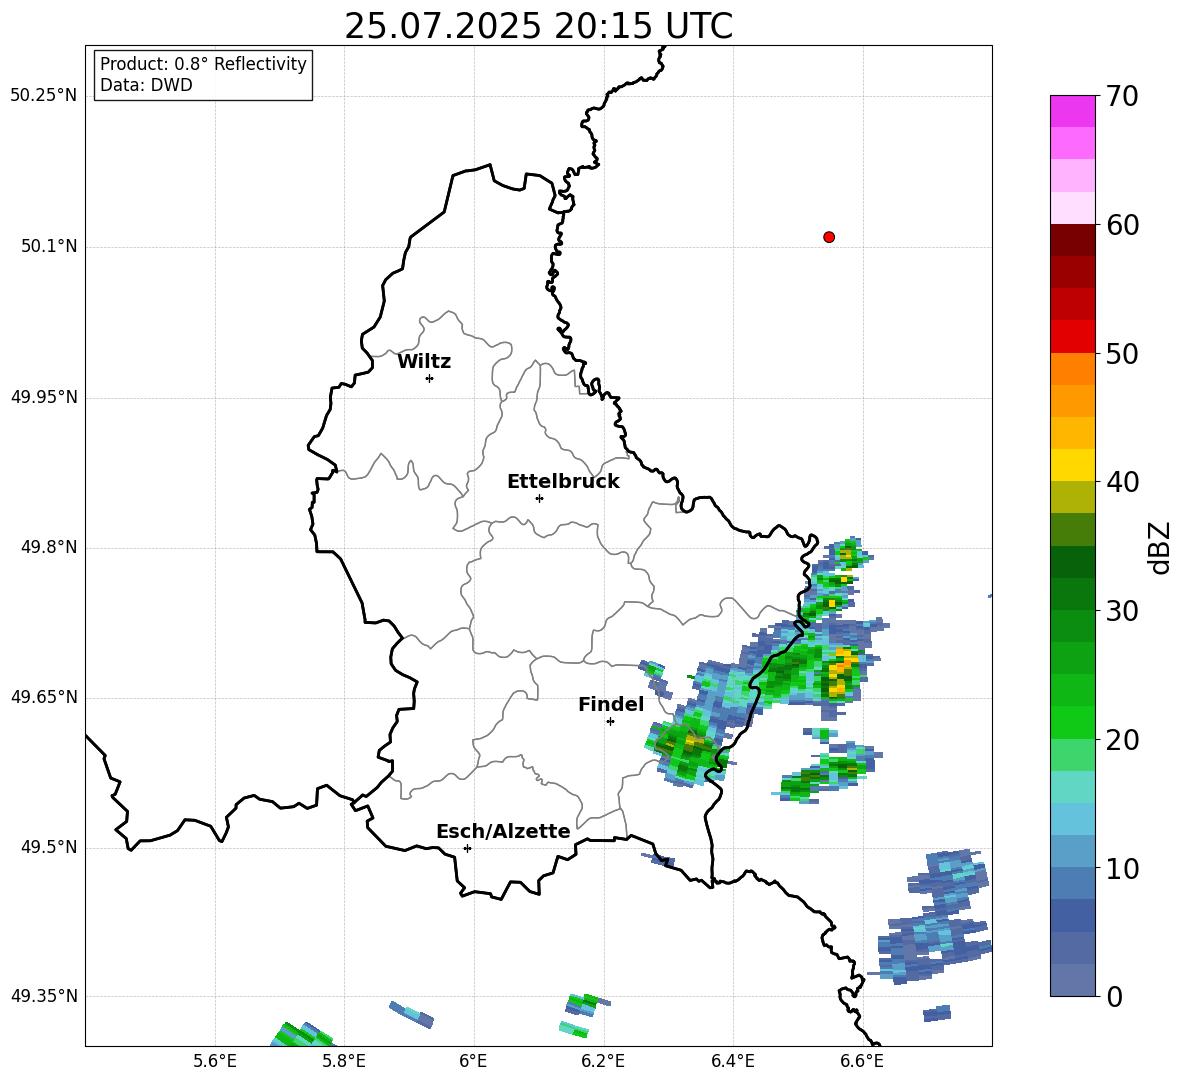Click the 30 tick on the colorbar
The height and width of the screenshot is (1081, 1184).
[x=1121, y=611]
